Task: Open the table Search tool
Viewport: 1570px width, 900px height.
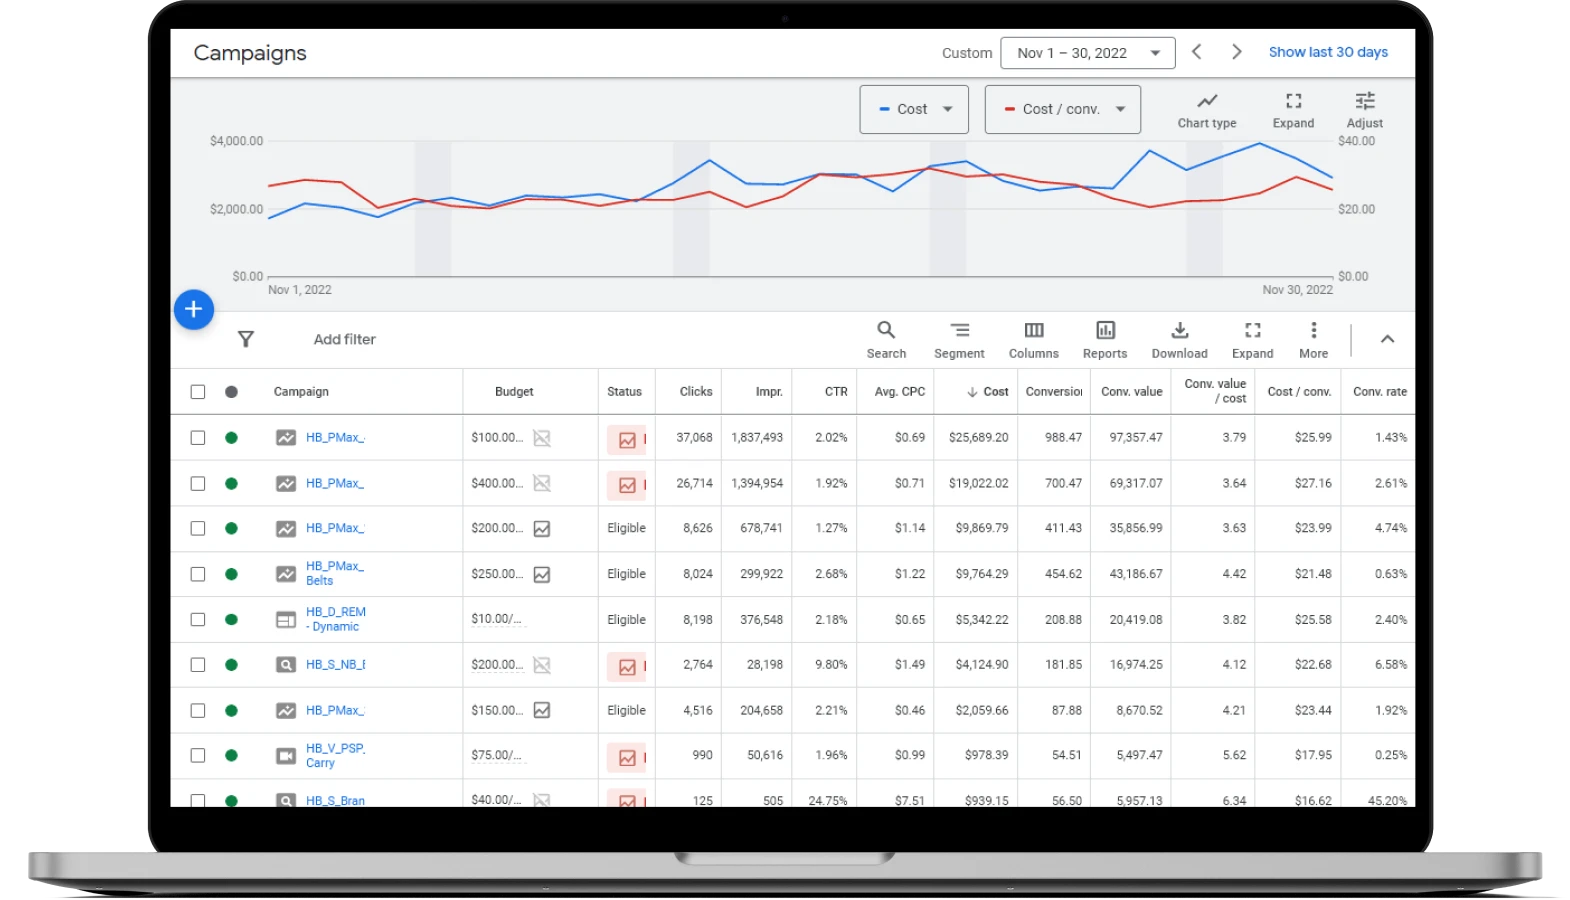Action: pos(886,340)
